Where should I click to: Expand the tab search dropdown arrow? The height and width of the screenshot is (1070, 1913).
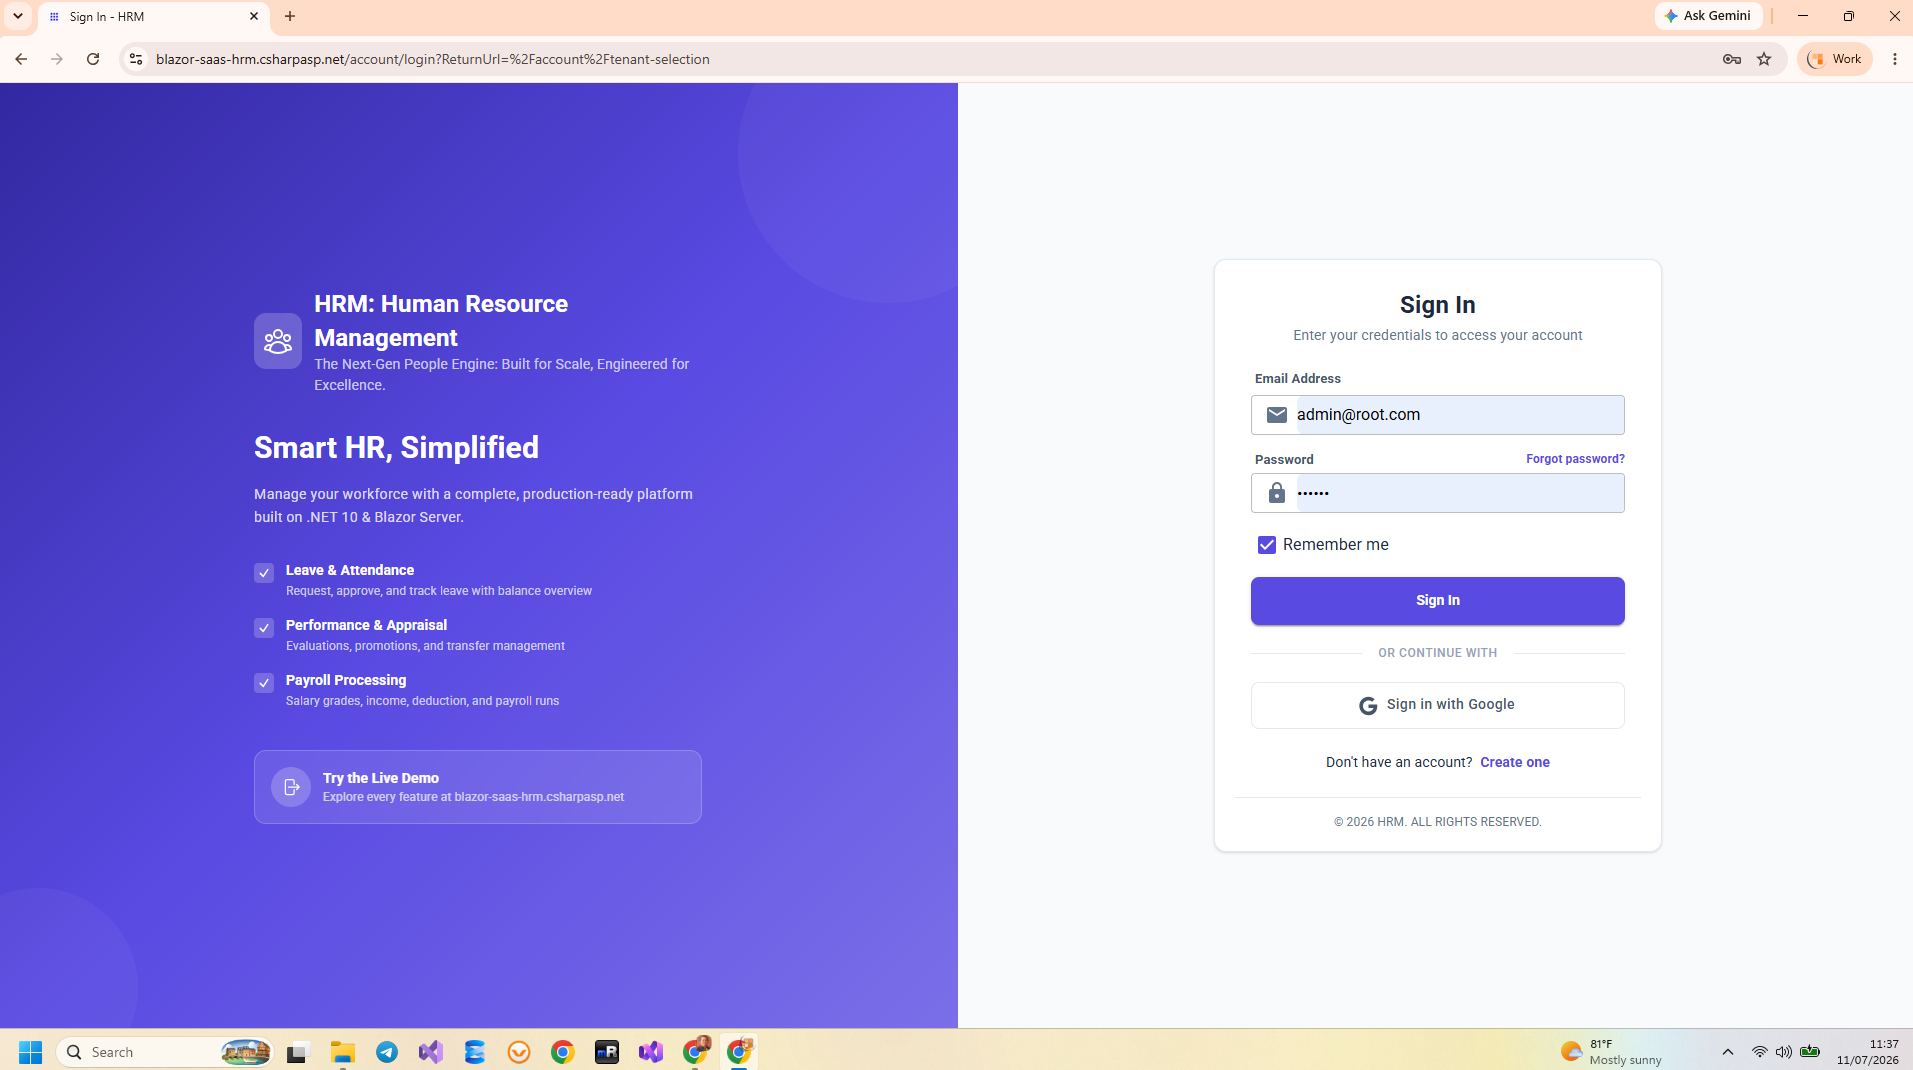pyautogui.click(x=17, y=16)
